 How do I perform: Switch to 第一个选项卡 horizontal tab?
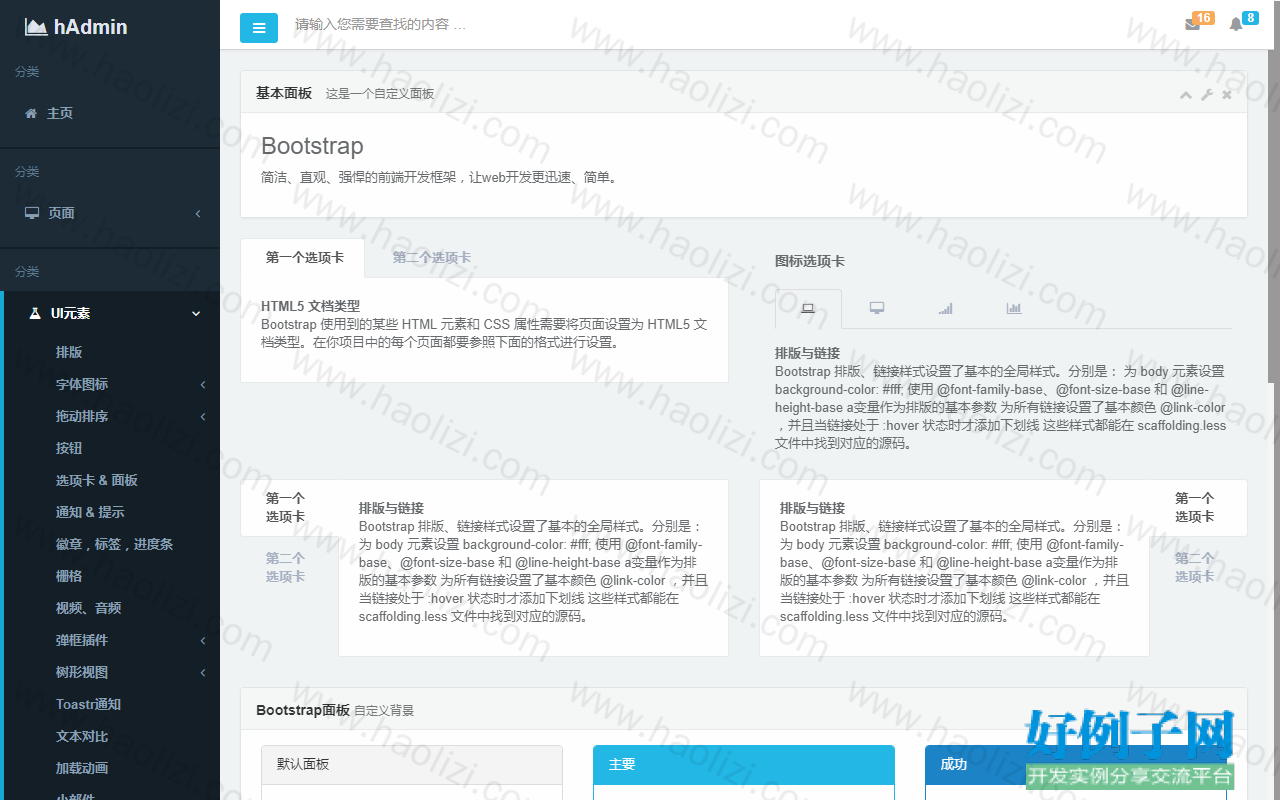[303, 258]
